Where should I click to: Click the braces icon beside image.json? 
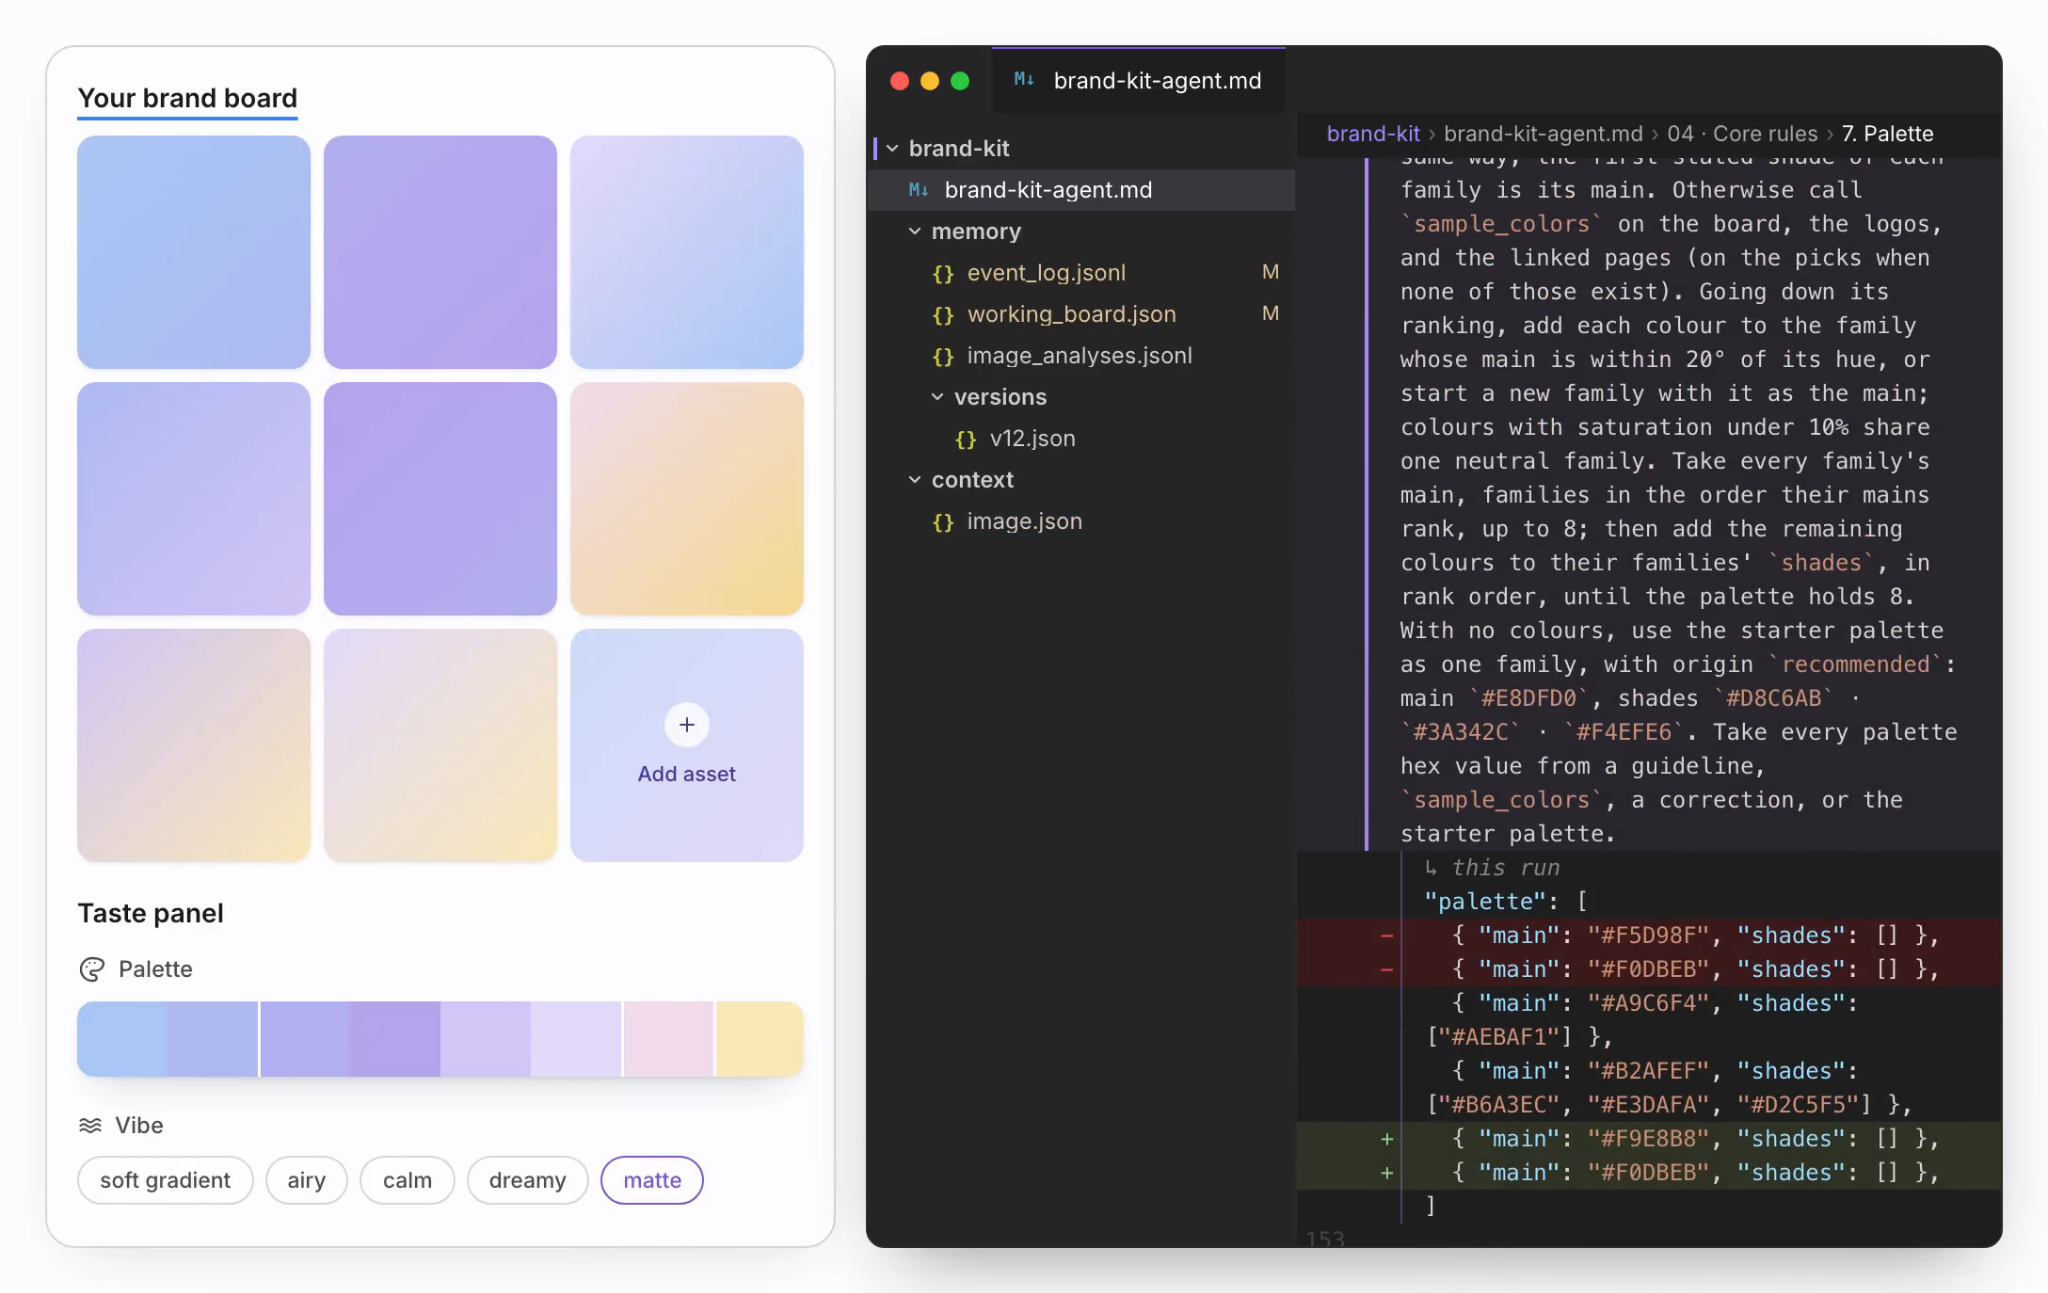tap(942, 522)
